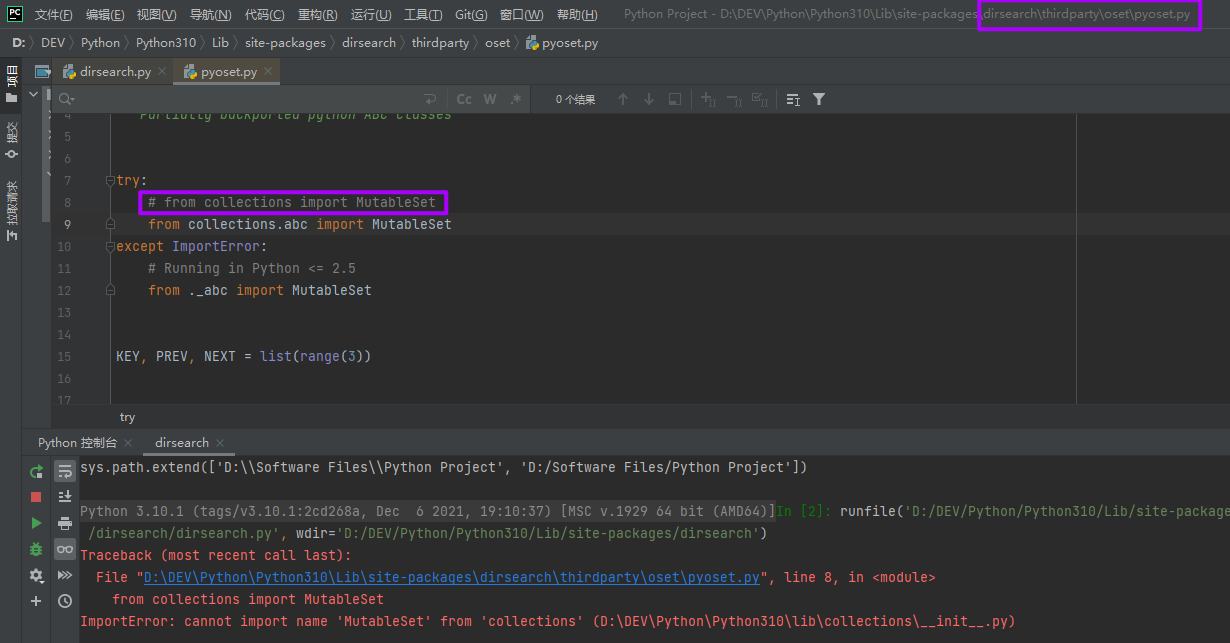Open the 运行(U) menu
The height and width of the screenshot is (643, 1230).
coord(372,15)
